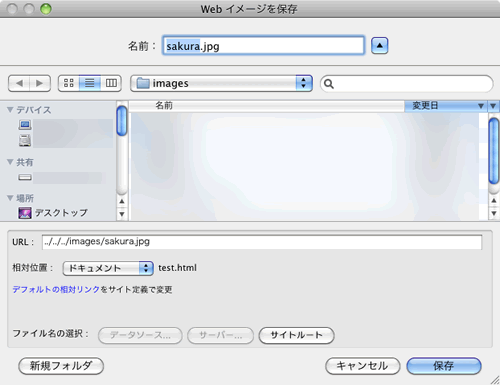500x385 pixels.
Task: Open the 相対位置 ドキュメント dropdown
Action: (x=108, y=268)
